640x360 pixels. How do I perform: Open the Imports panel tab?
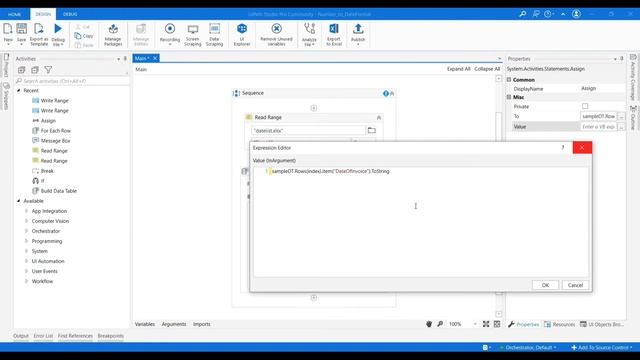pos(202,324)
